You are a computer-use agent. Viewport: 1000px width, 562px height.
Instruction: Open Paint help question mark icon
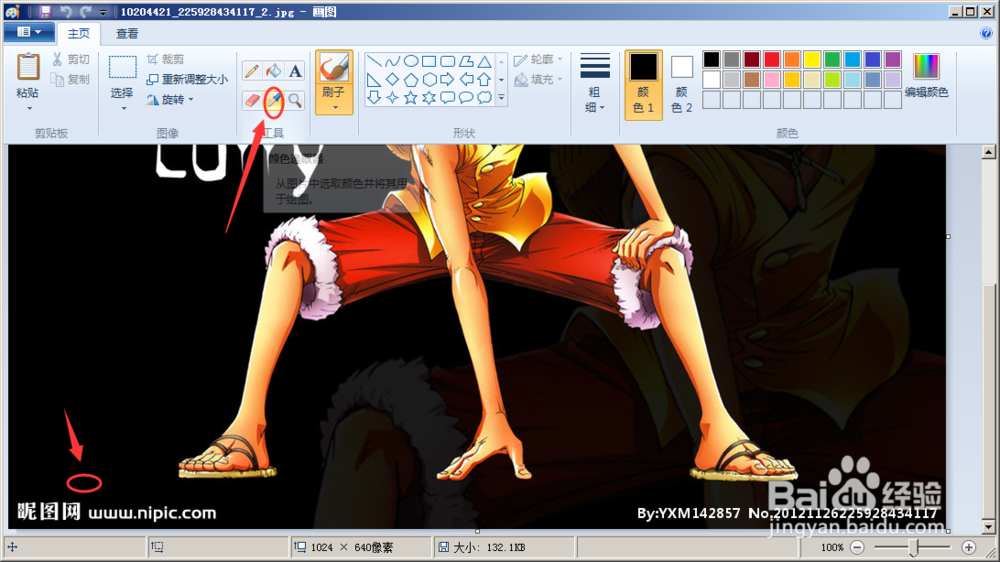[x=986, y=33]
